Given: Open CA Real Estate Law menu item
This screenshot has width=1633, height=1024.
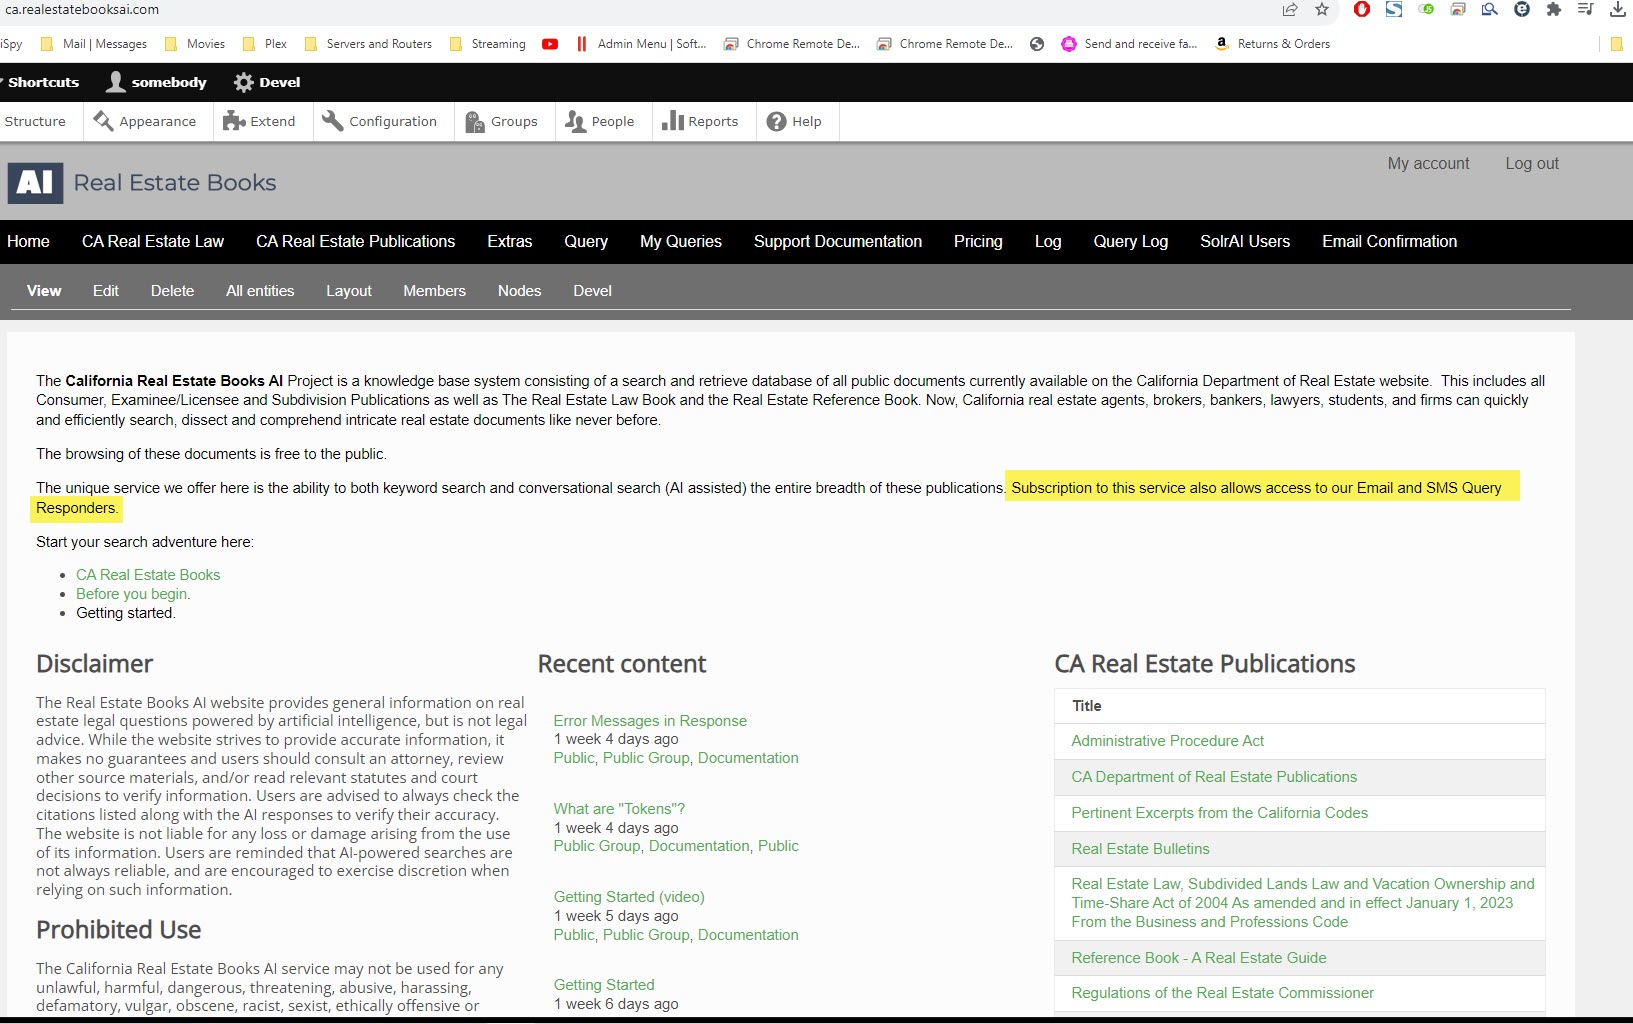Looking at the screenshot, I should point(153,241).
